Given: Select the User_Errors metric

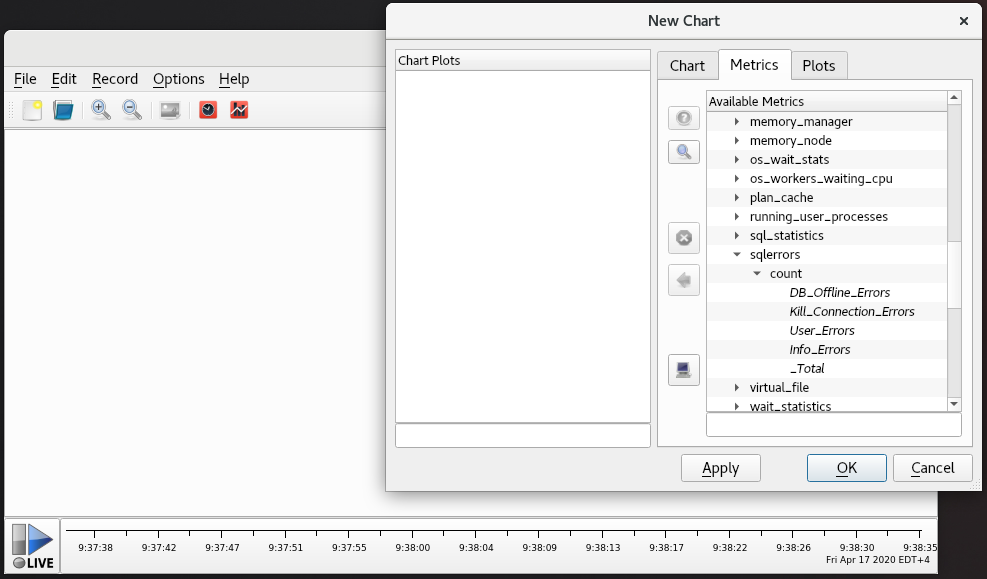Looking at the screenshot, I should (x=822, y=331).
